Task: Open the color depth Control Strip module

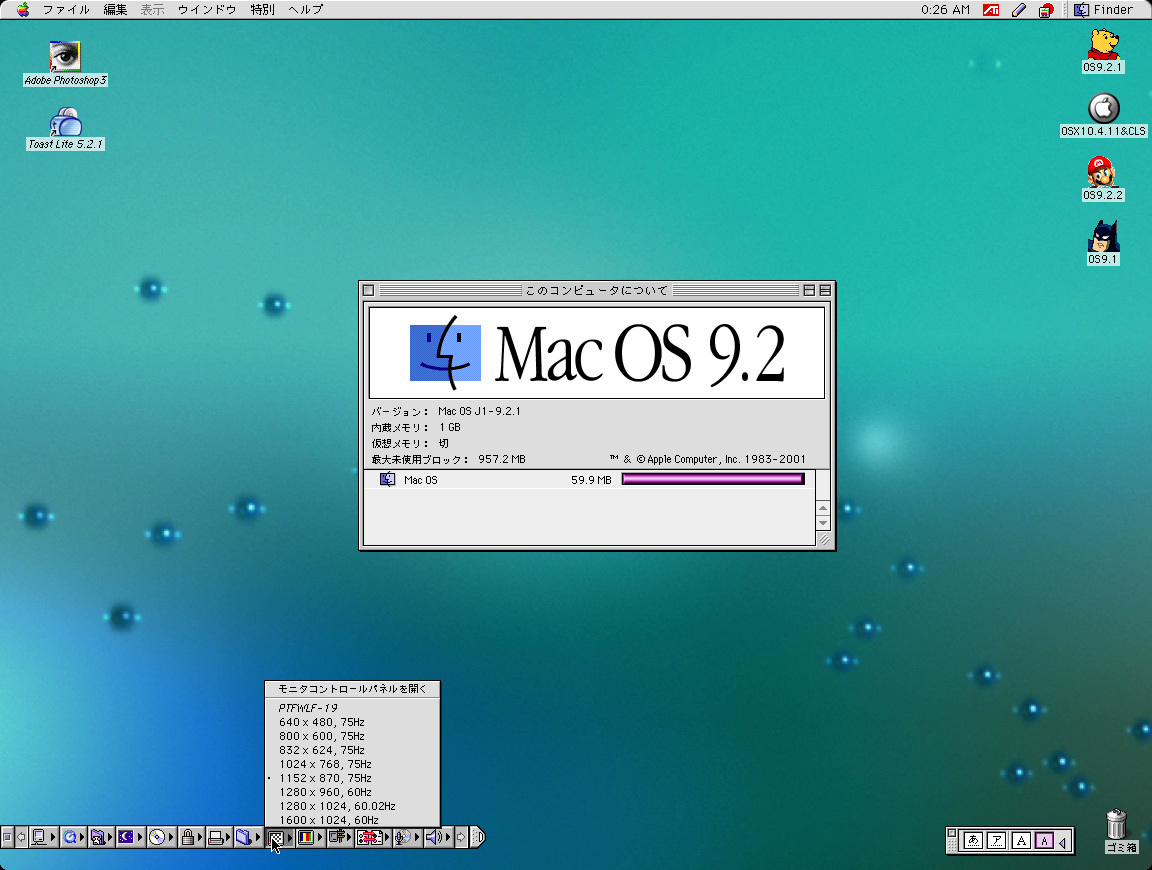Action: tap(306, 838)
